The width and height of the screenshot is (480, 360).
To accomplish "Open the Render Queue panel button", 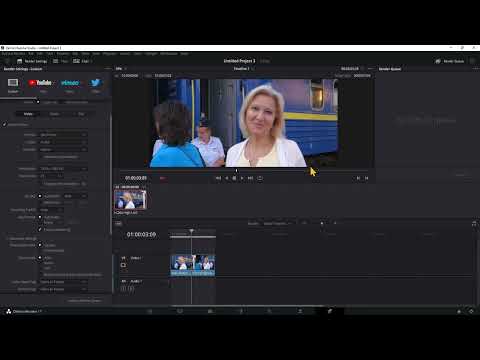I will click(x=450, y=61).
